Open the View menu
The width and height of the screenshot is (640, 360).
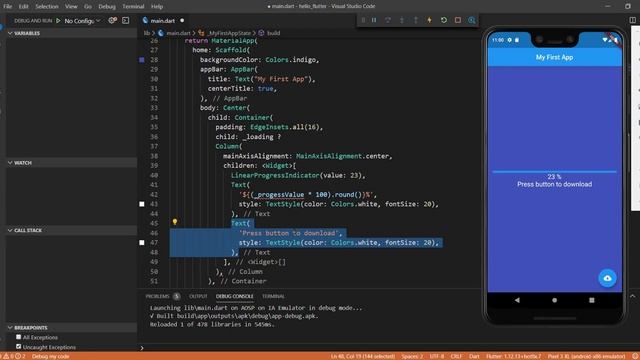point(71,7)
